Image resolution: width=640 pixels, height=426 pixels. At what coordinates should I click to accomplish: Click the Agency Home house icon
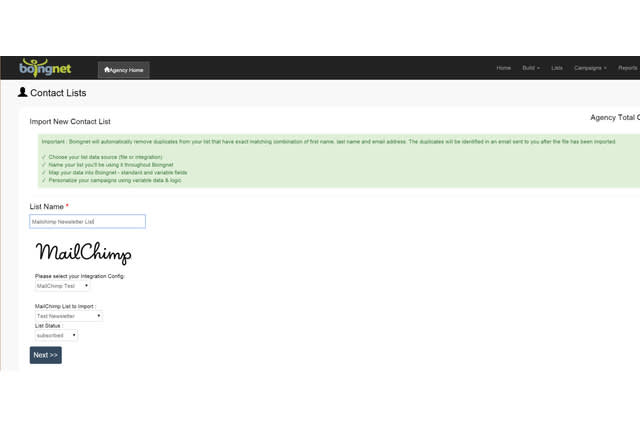pyautogui.click(x=106, y=70)
